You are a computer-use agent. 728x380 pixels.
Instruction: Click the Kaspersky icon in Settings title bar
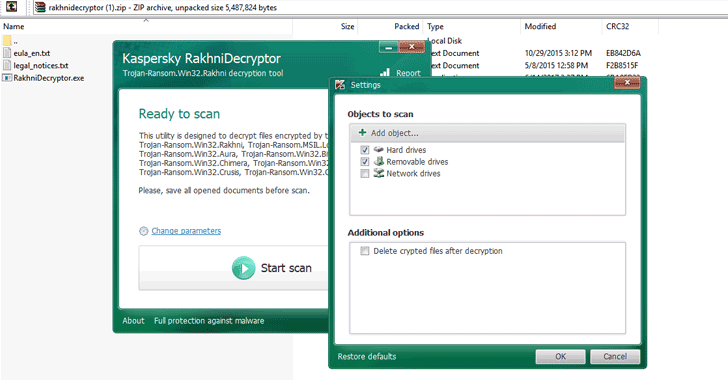point(340,85)
